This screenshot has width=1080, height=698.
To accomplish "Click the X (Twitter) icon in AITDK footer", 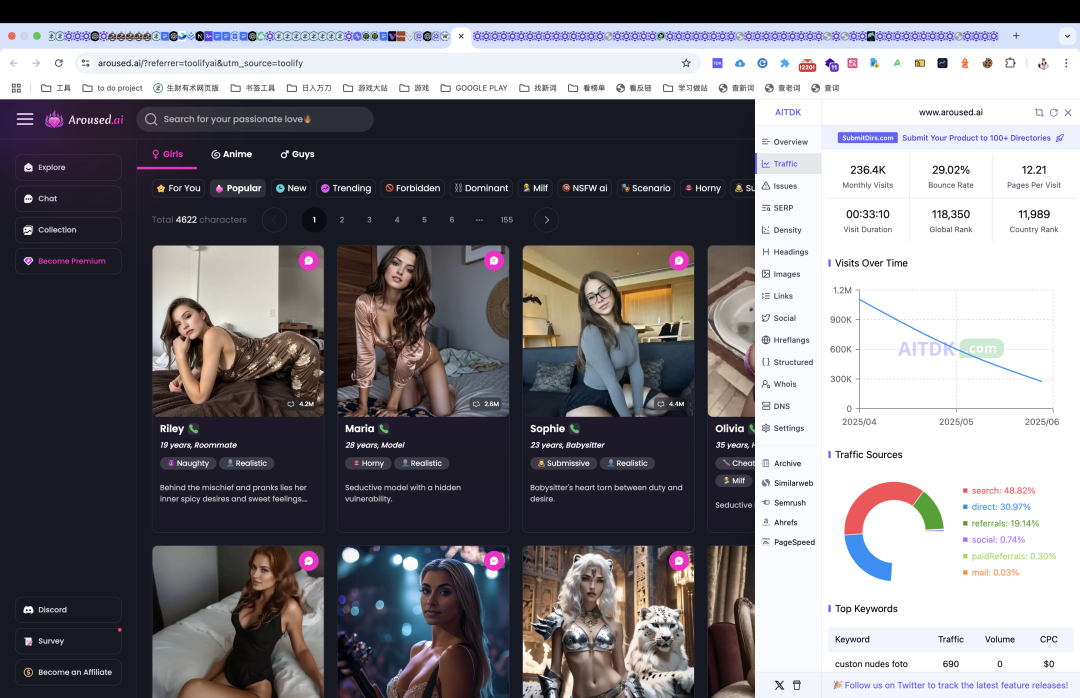I will point(779,686).
